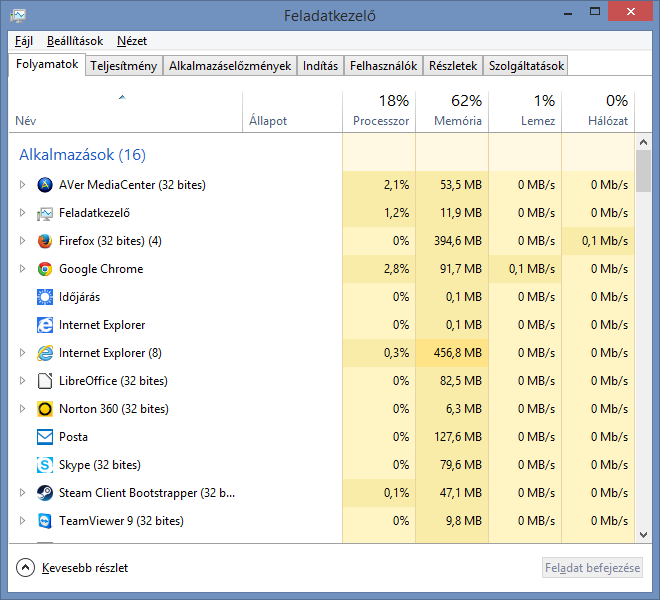Switch to the Részletek tab
The width and height of the screenshot is (660, 600).
coord(453,66)
